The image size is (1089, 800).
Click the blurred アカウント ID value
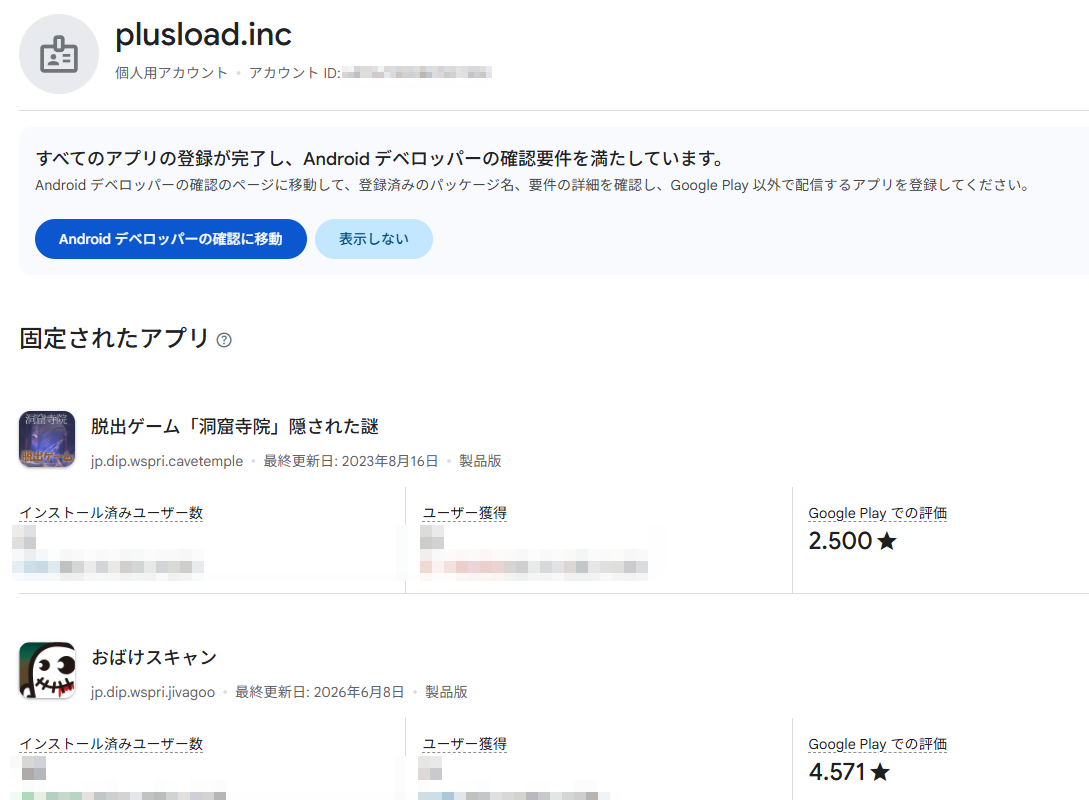coord(417,73)
